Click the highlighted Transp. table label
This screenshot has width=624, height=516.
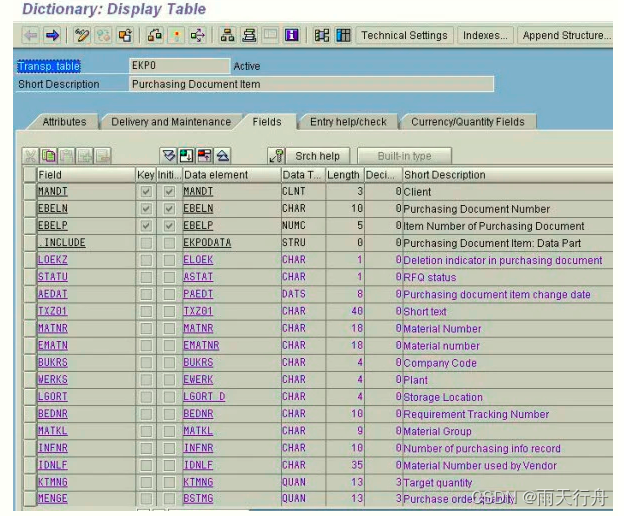click(x=49, y=66)
